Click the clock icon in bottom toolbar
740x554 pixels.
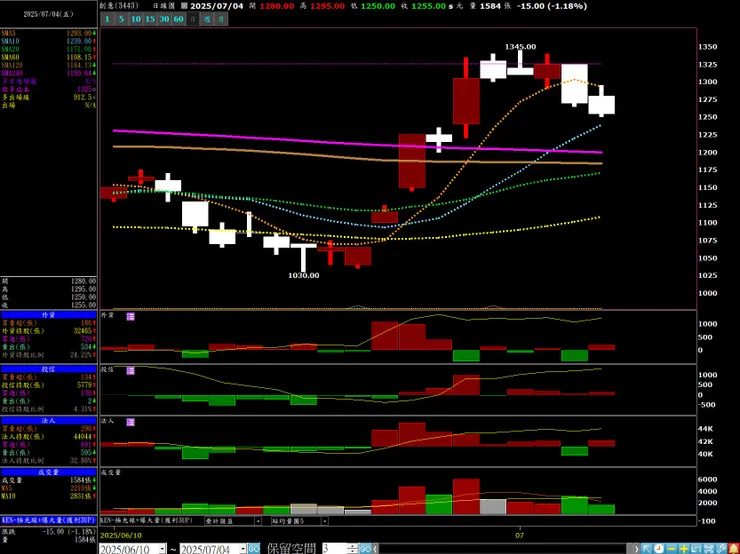click(659, 549)
